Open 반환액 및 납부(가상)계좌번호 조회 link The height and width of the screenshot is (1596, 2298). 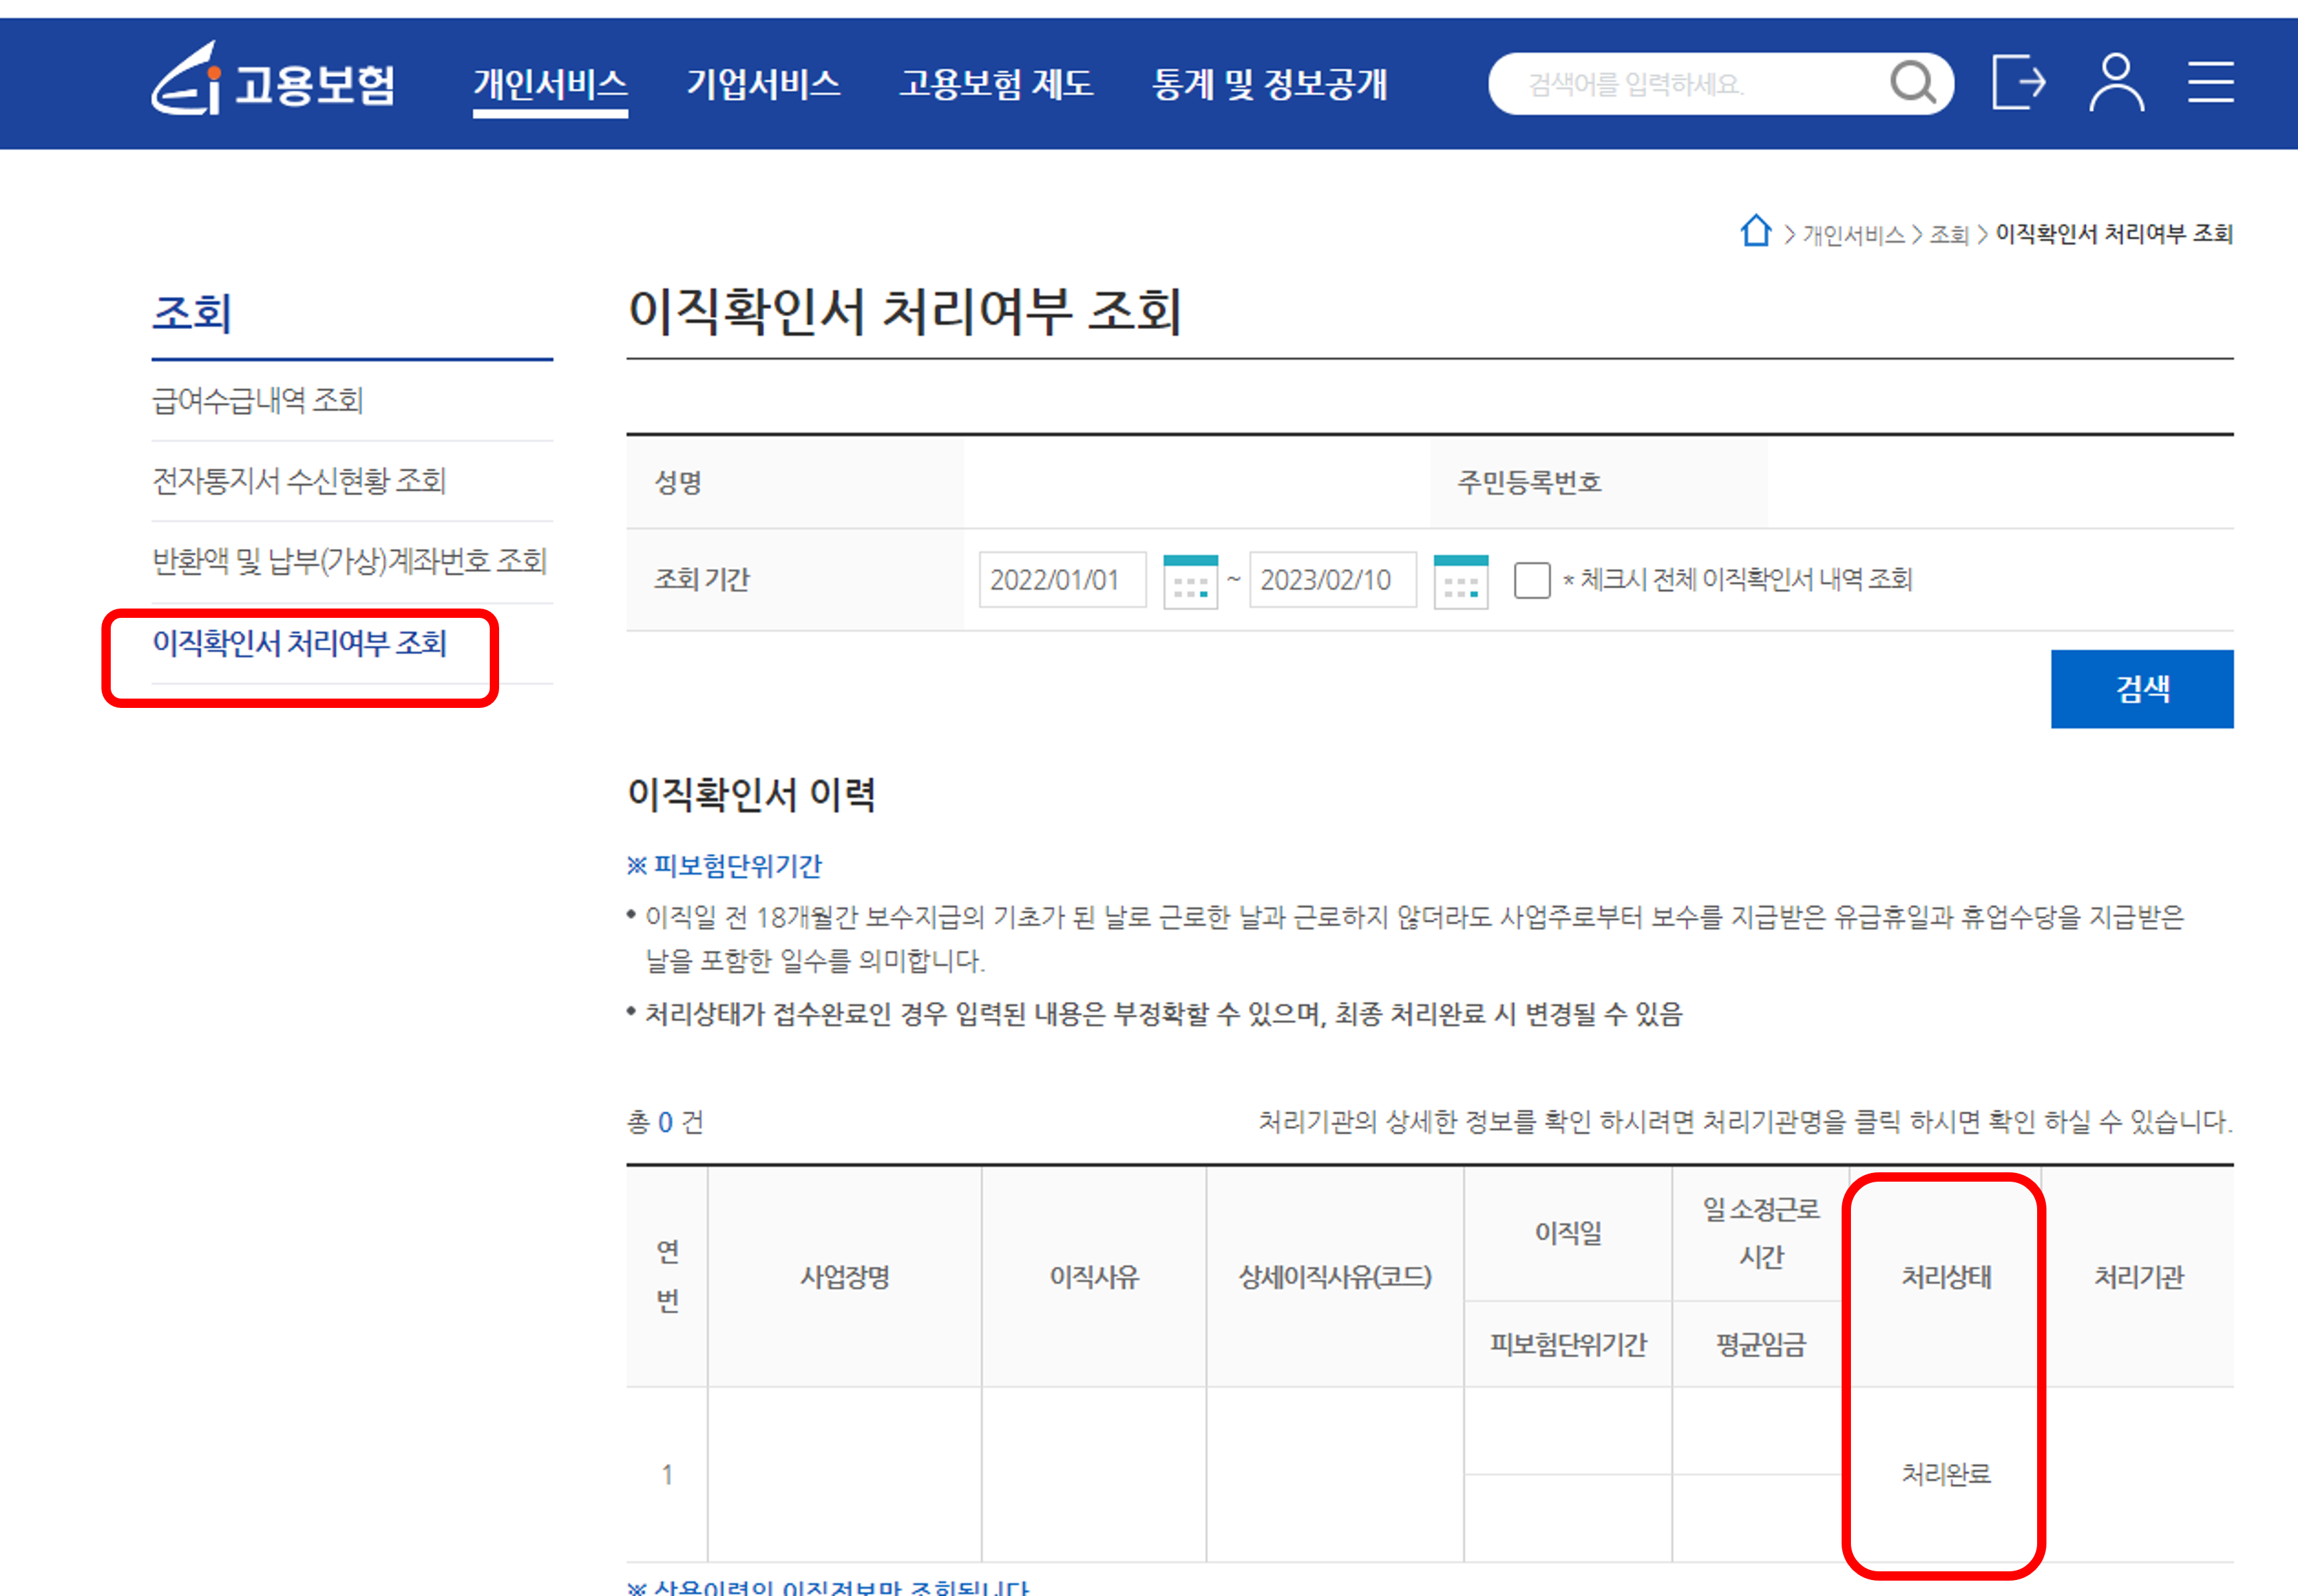349,561
